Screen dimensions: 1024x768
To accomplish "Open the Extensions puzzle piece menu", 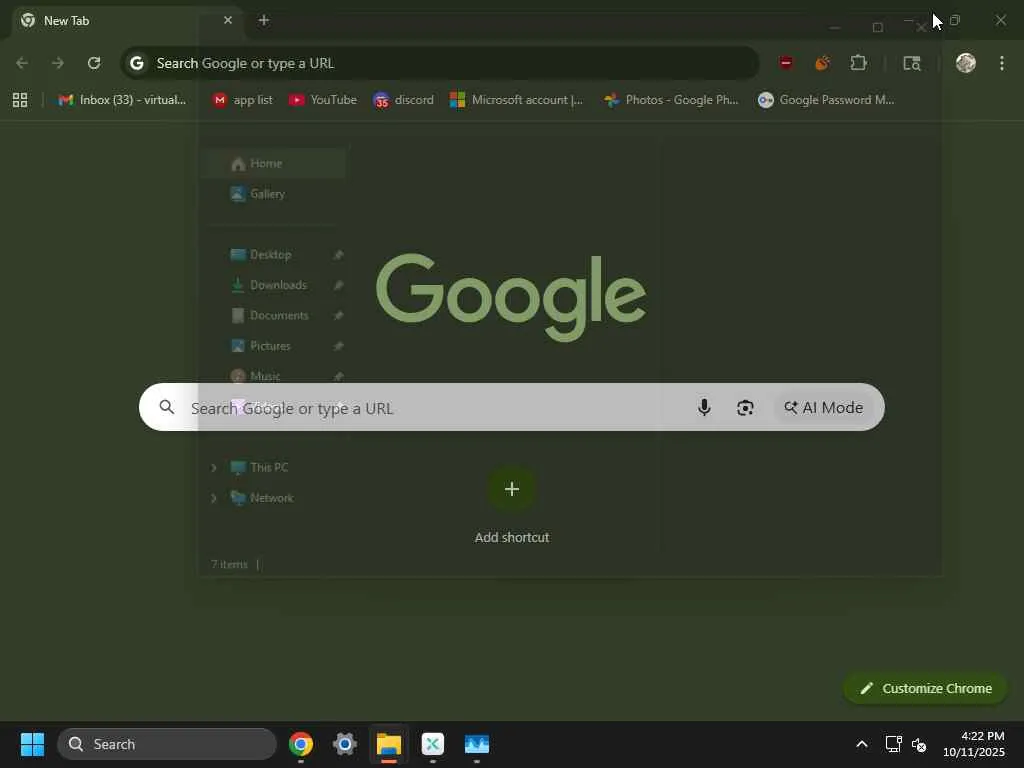I will (x=859, y=63).
